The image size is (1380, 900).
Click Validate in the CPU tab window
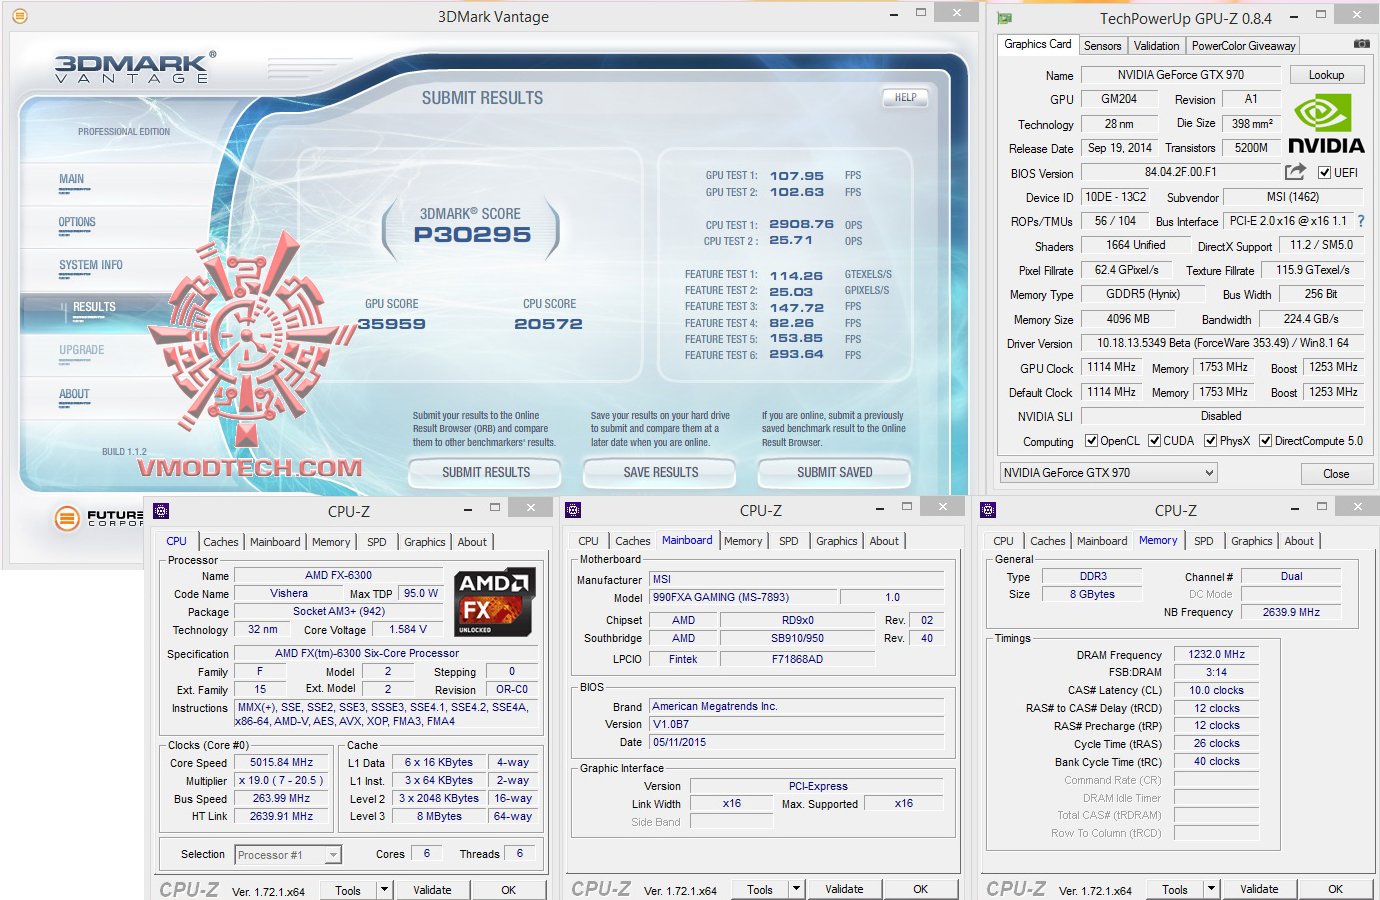tap(432, 890)
